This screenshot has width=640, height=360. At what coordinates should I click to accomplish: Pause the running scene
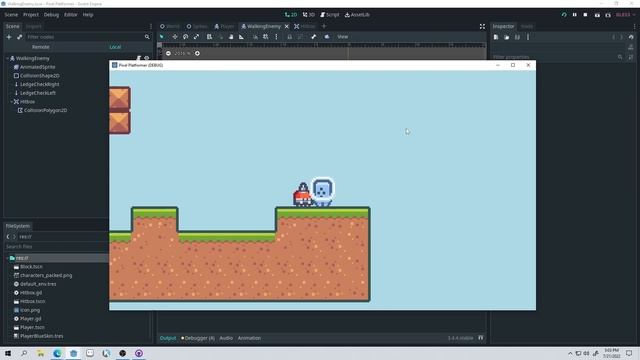[575, 15]
